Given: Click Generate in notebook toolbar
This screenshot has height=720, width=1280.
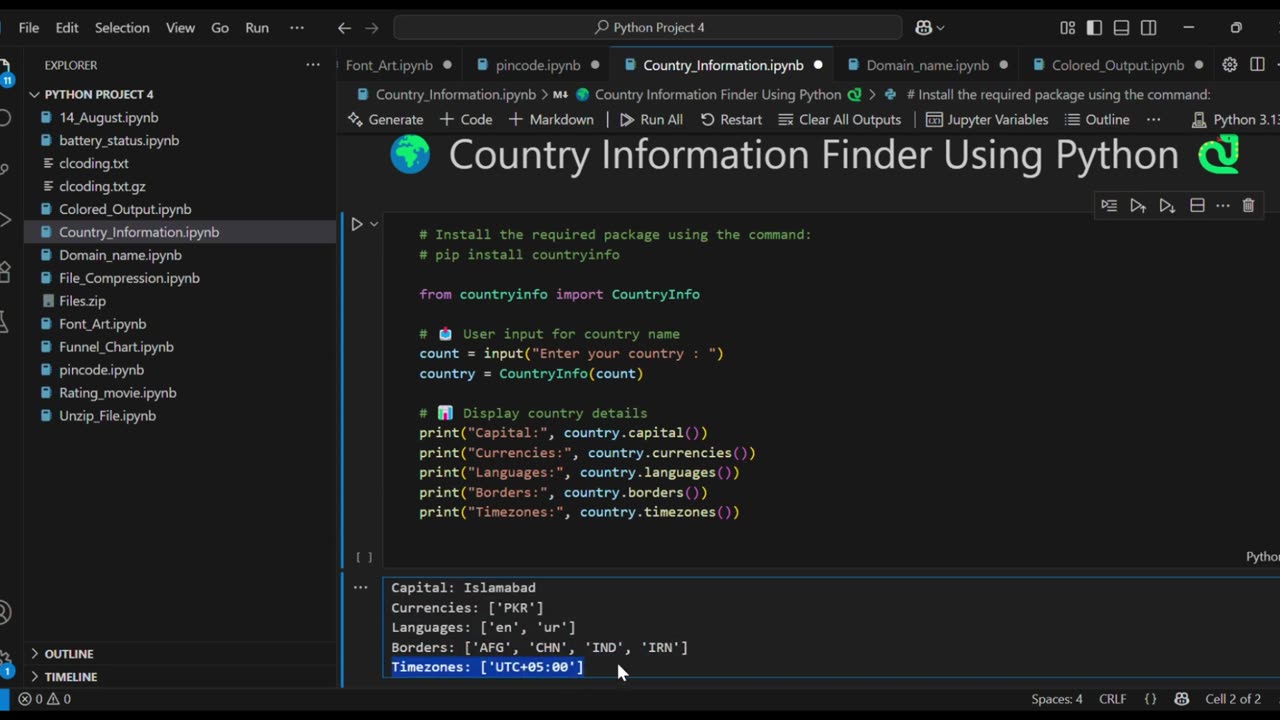Looking at the screenshot, I should click(385, 119).
